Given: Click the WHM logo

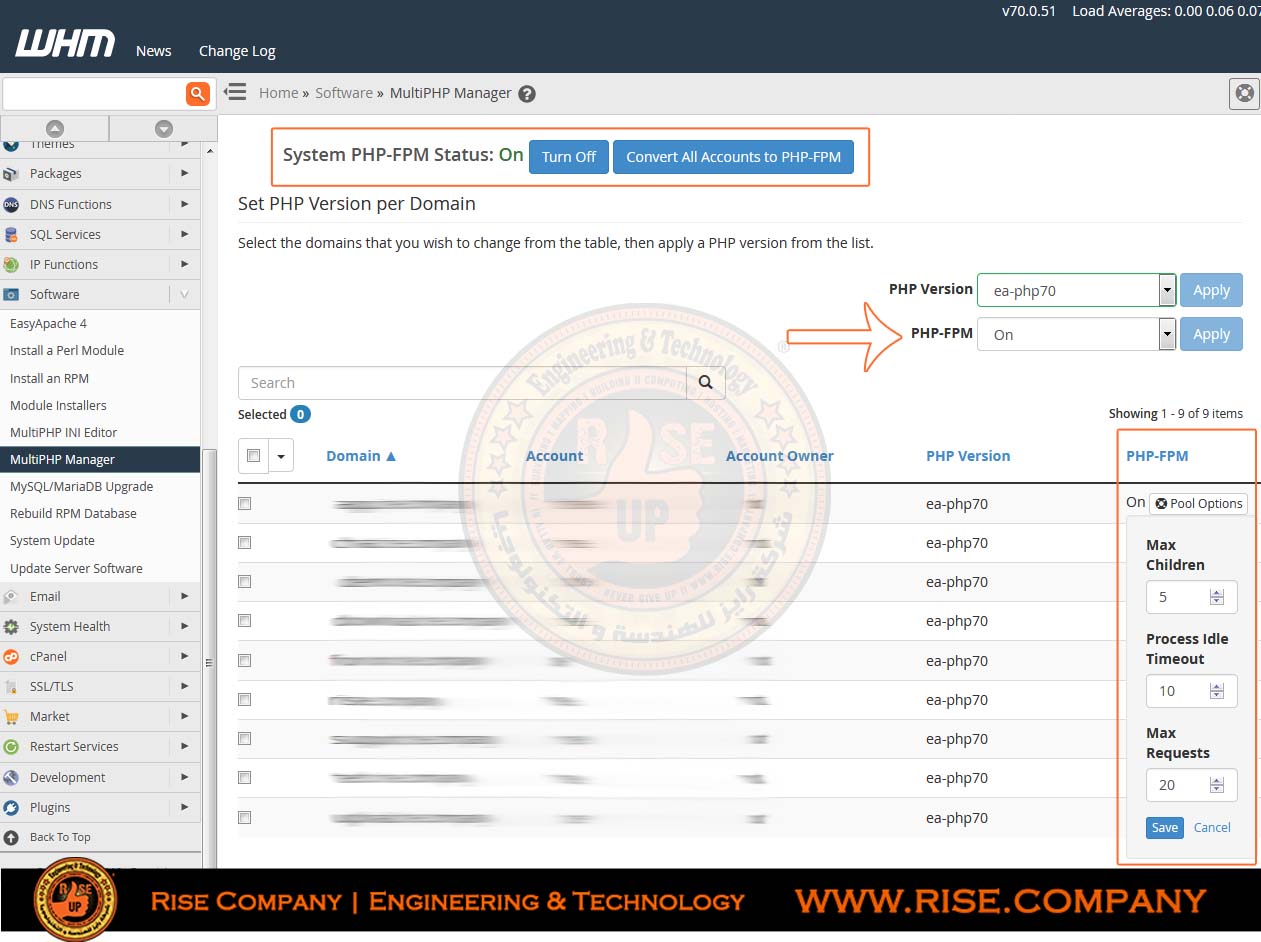Looking at the screenshot, I should (x=65, y=44).
